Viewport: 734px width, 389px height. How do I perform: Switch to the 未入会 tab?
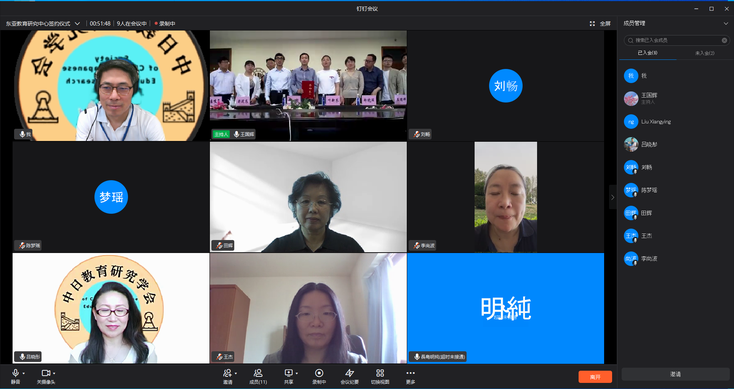click(705, 53)
